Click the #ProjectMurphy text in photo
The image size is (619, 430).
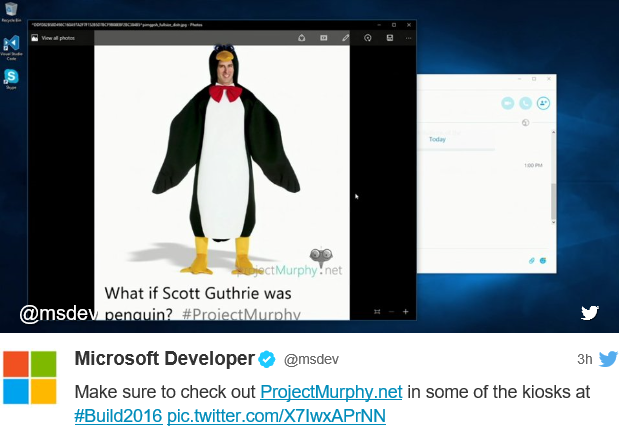coord(241,315)
